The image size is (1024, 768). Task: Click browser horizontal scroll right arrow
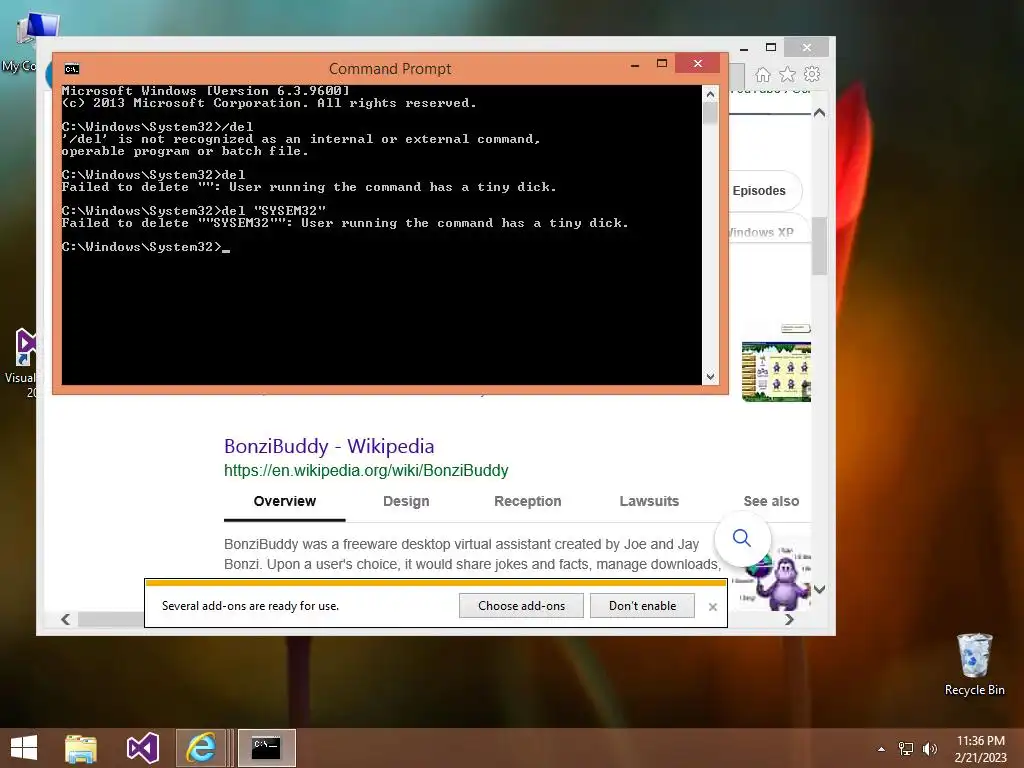click(789, 619)
